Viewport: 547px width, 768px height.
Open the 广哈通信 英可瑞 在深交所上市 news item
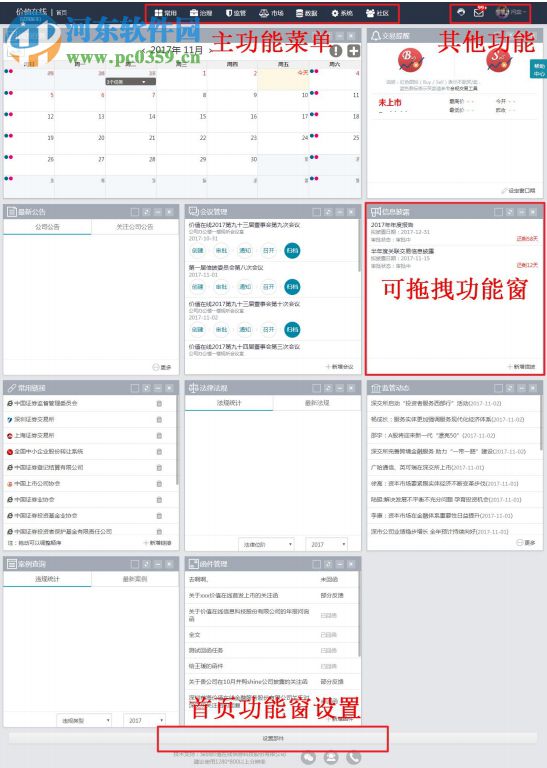(x=428, y=468)
